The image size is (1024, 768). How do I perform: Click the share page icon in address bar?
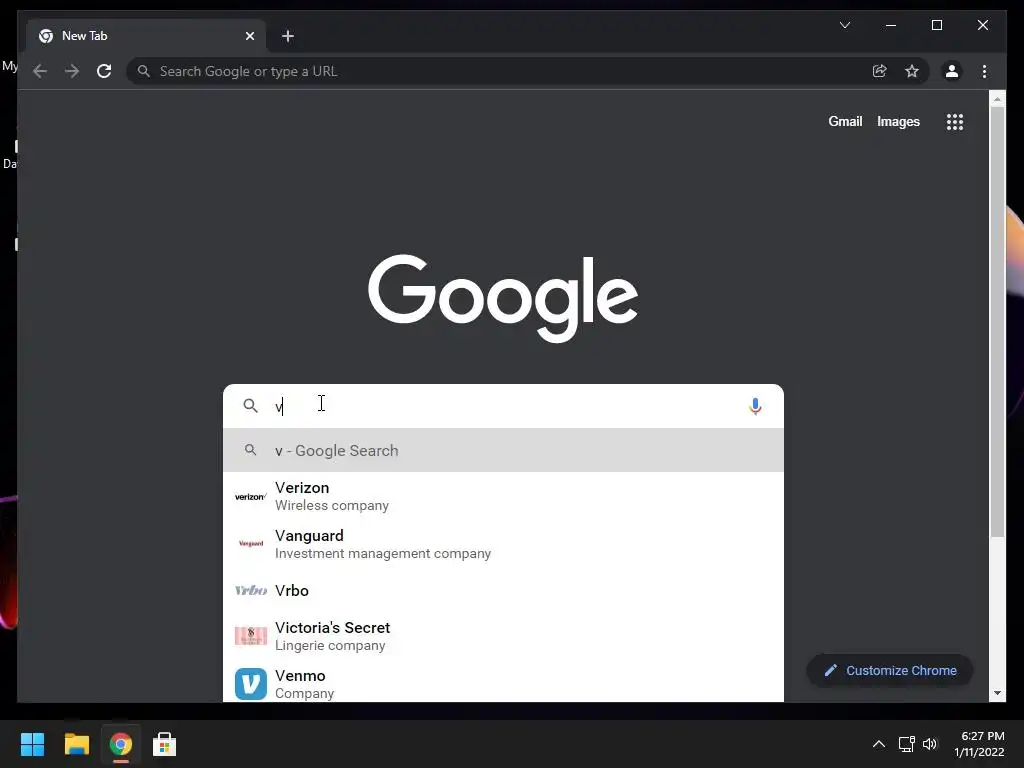tap(880, 71)
